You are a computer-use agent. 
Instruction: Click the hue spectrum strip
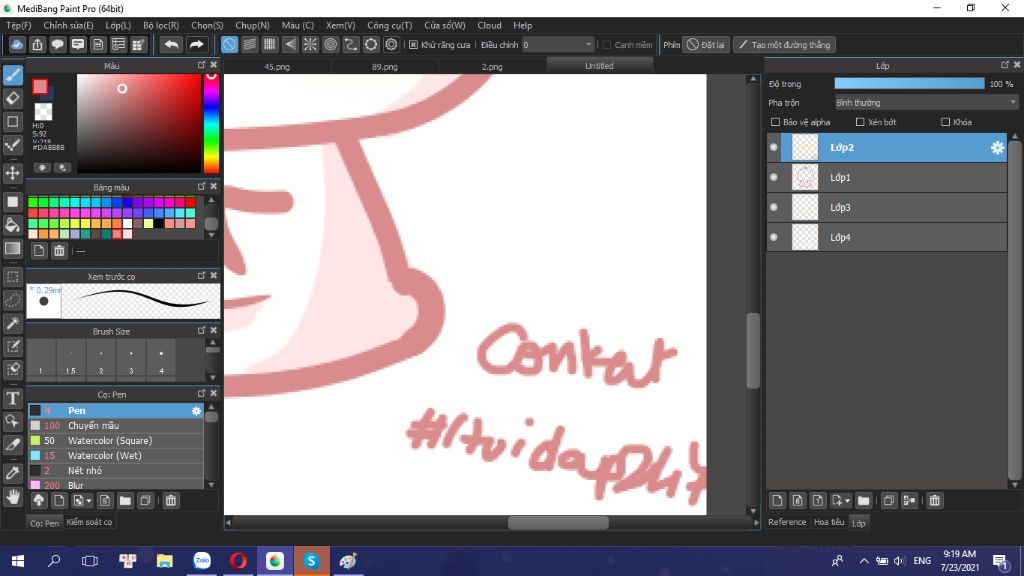tap(211, 123)
